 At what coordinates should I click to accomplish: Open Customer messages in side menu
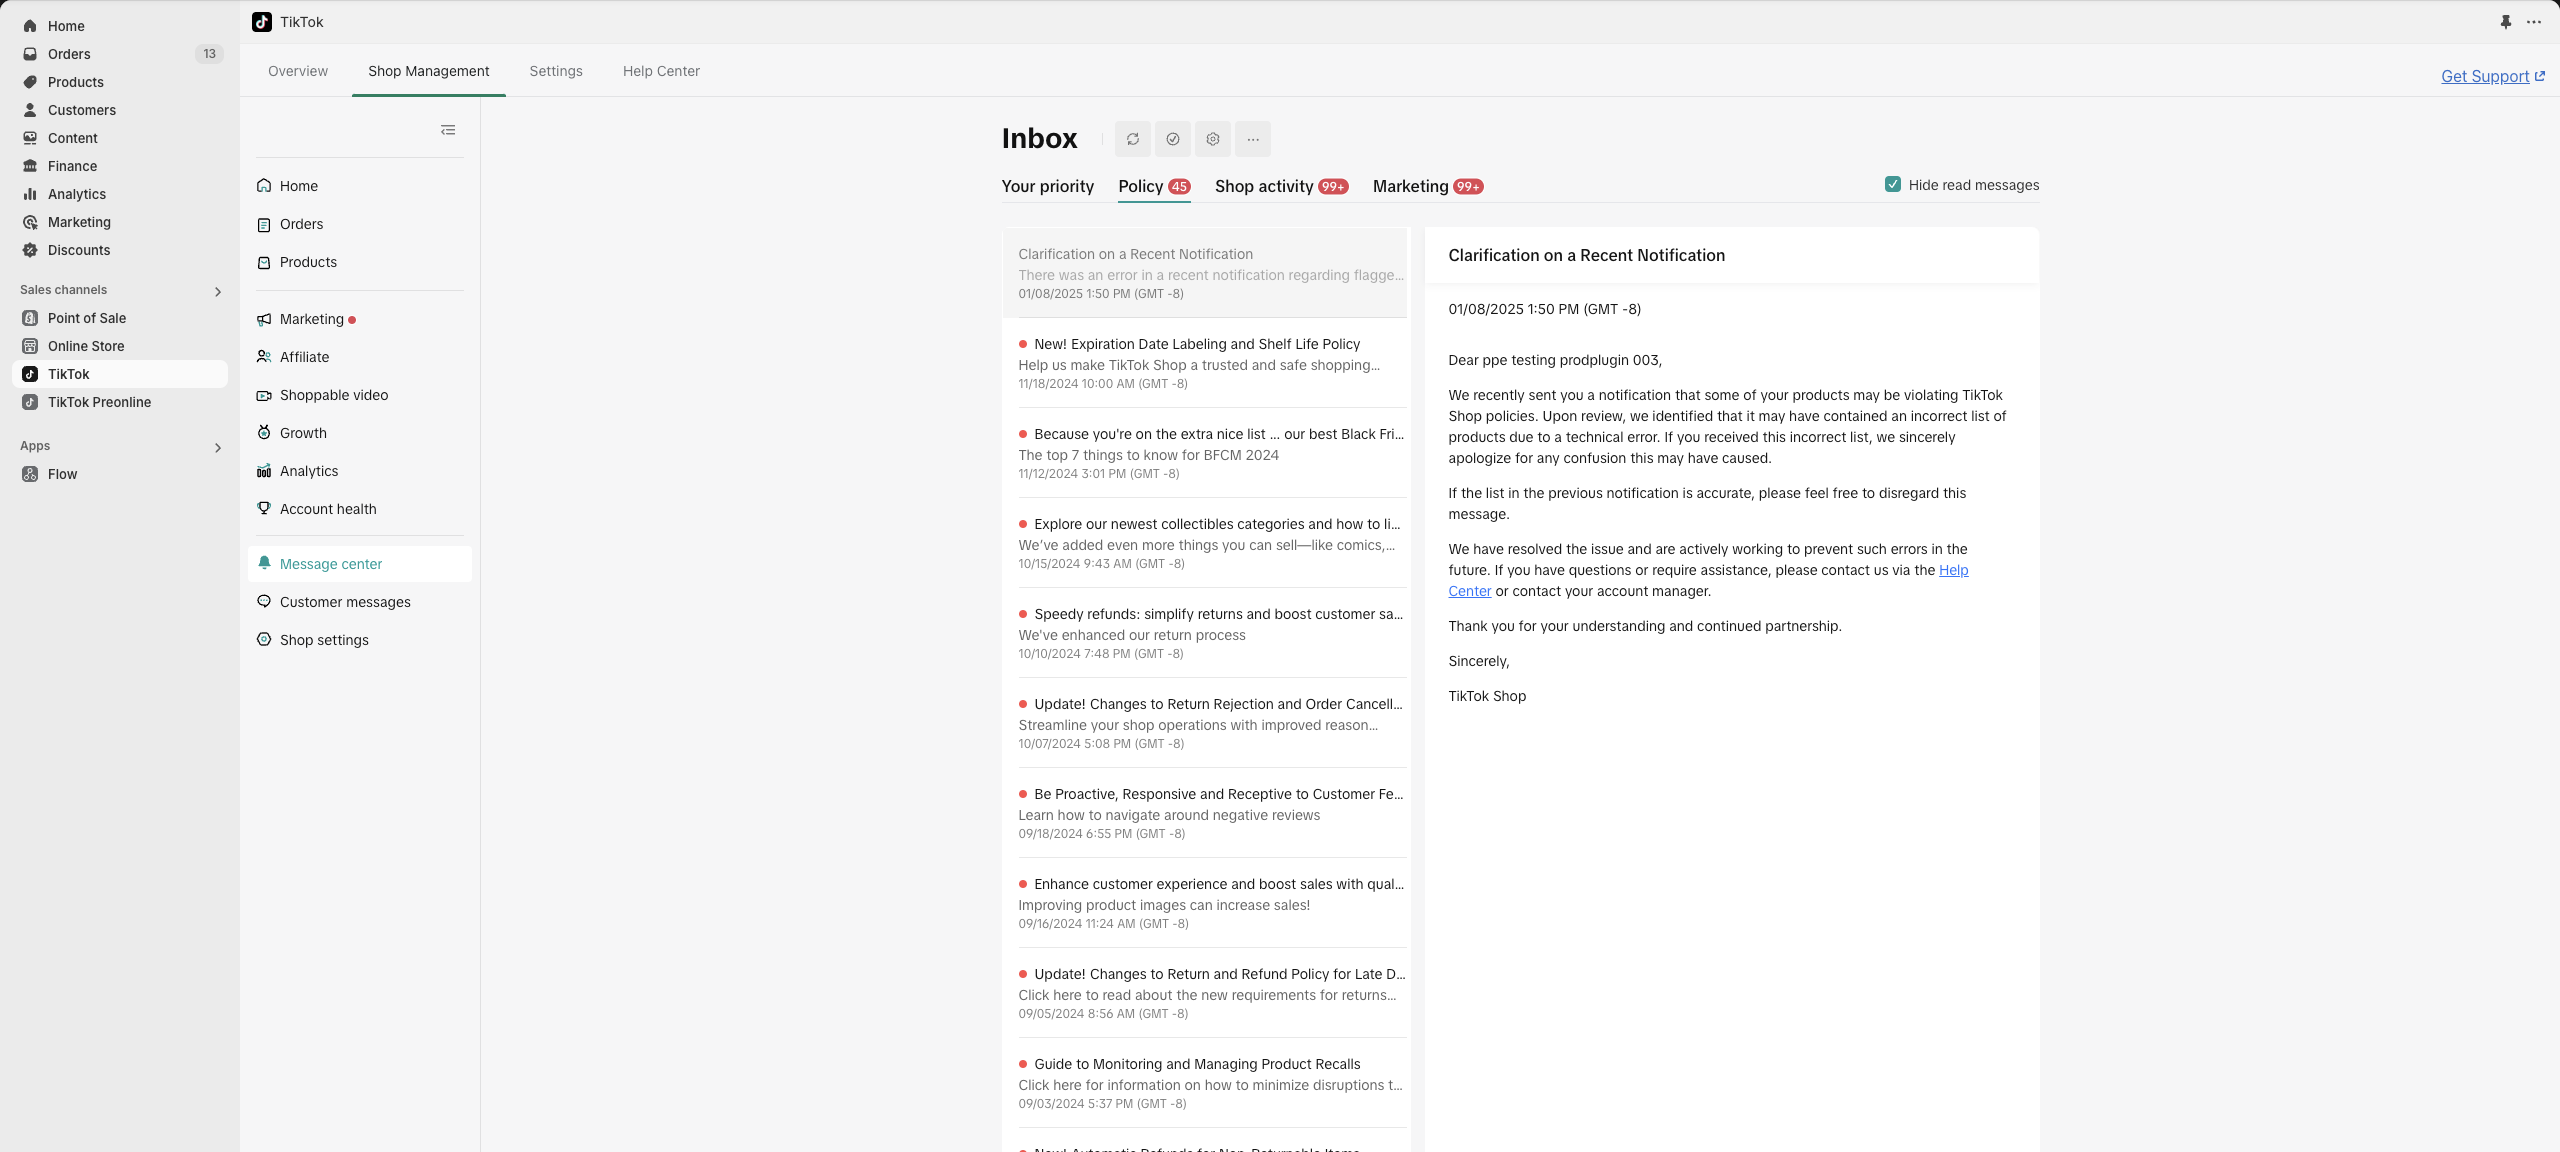pos(345,602)
